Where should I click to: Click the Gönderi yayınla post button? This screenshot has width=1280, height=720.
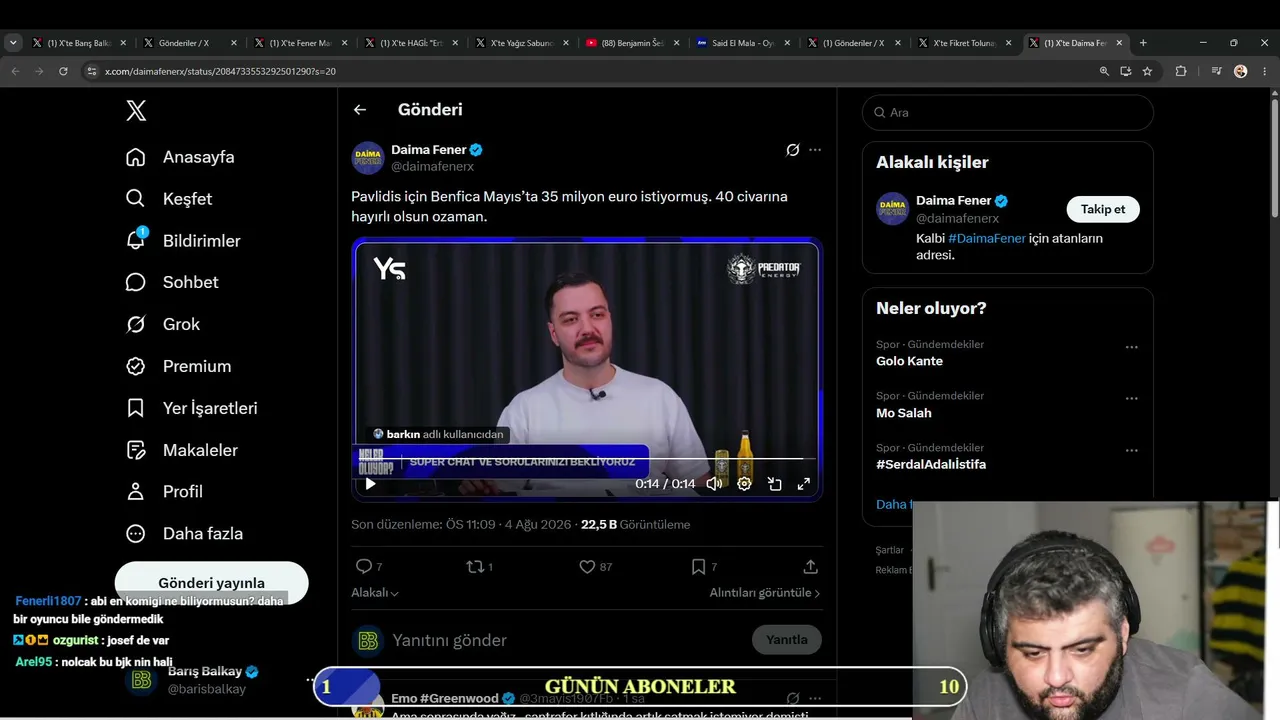click(x=211, y=583)
